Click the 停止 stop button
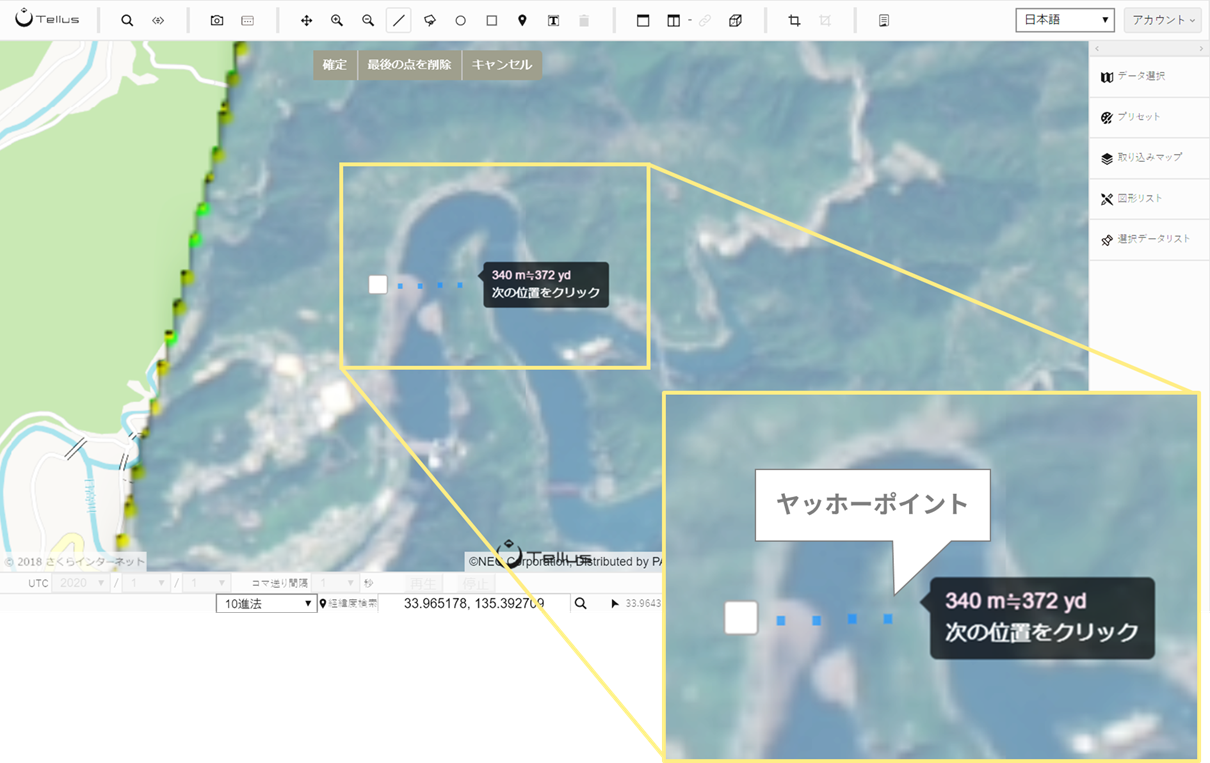This screenshot has height=763, width=1210. click(x=475, y=583)
